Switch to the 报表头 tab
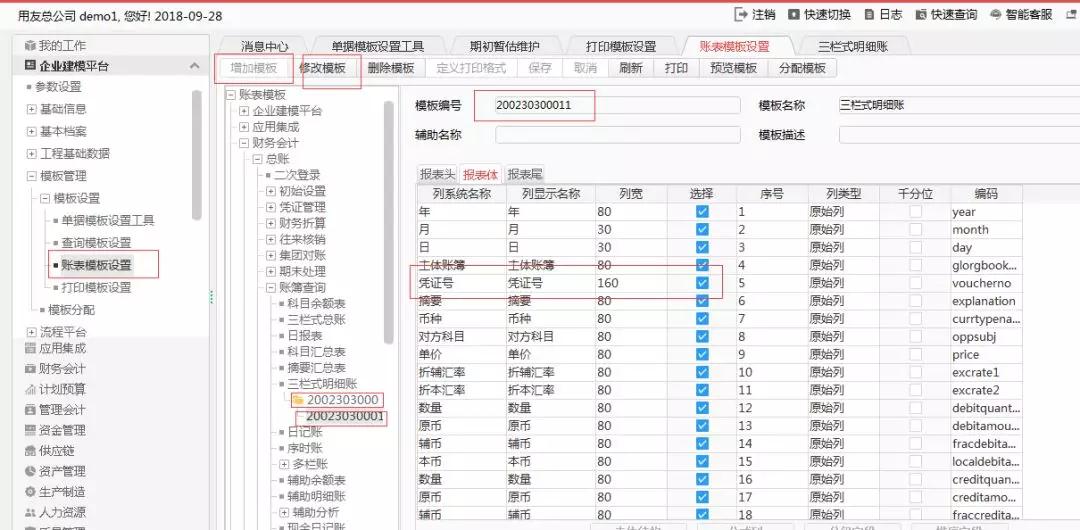Image resolution: width=1080 pixels, height=530 pixels. pyautogui.click(x=438, y=174)
